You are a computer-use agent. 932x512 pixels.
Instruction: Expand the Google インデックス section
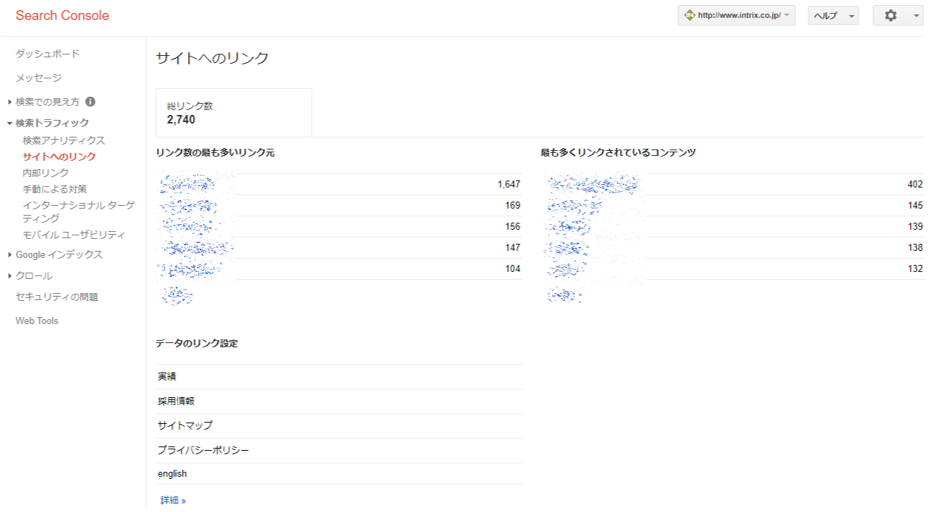click(x=58, y=255)
